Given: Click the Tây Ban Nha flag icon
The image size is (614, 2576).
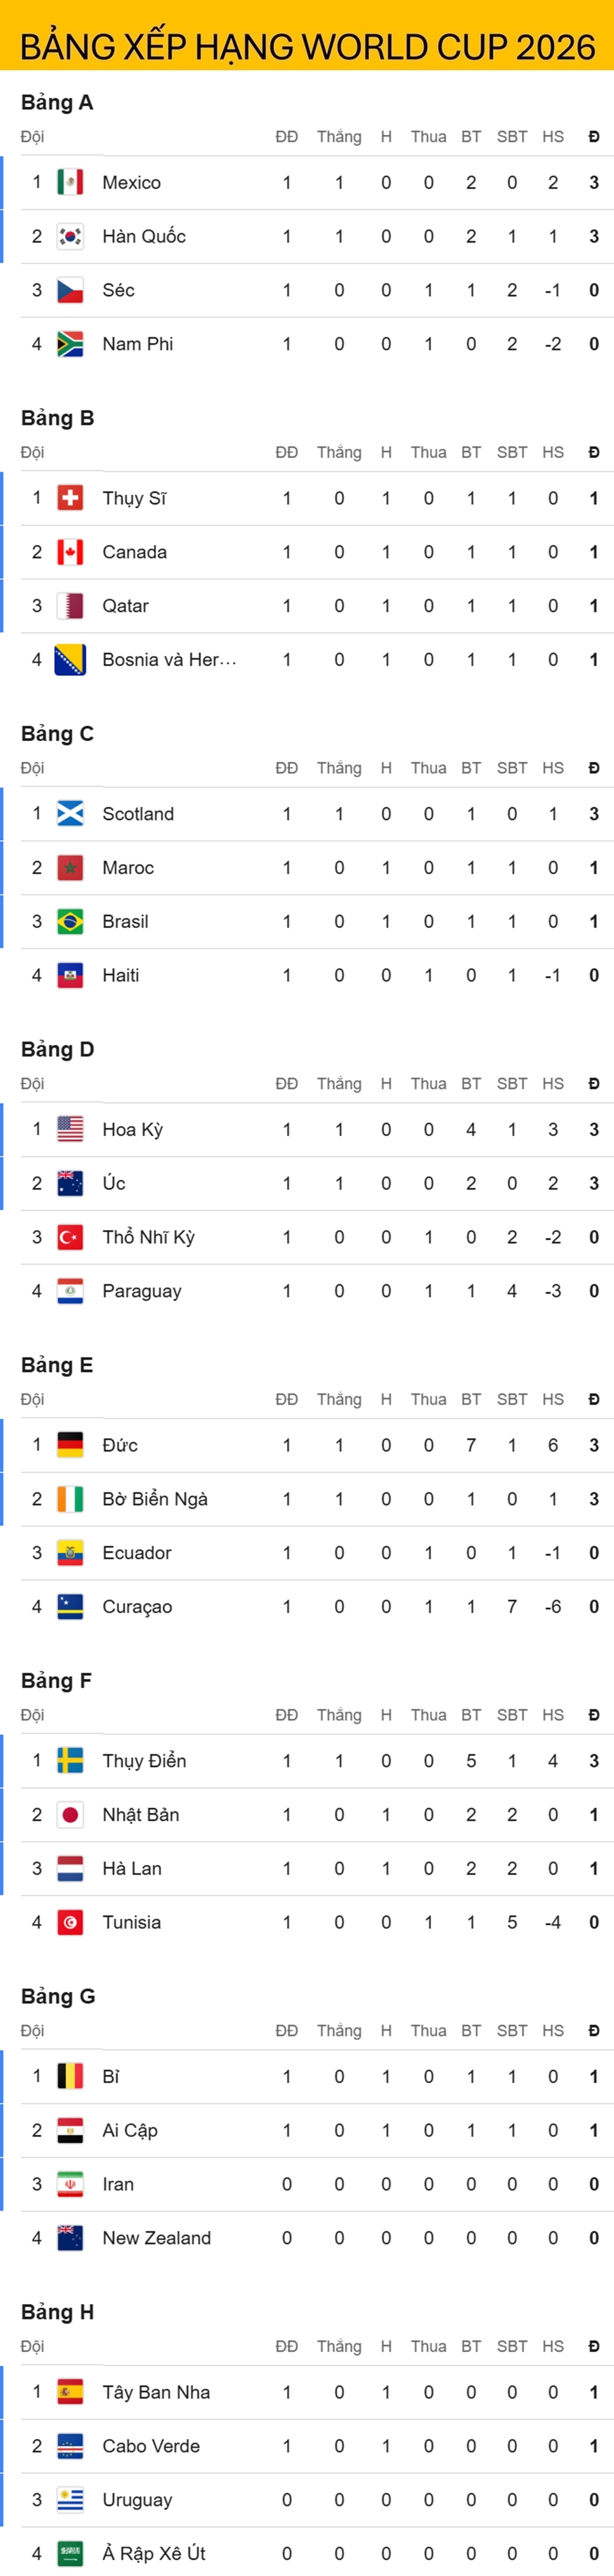Looking at the screenshot, I should [x=70, y=2393].
